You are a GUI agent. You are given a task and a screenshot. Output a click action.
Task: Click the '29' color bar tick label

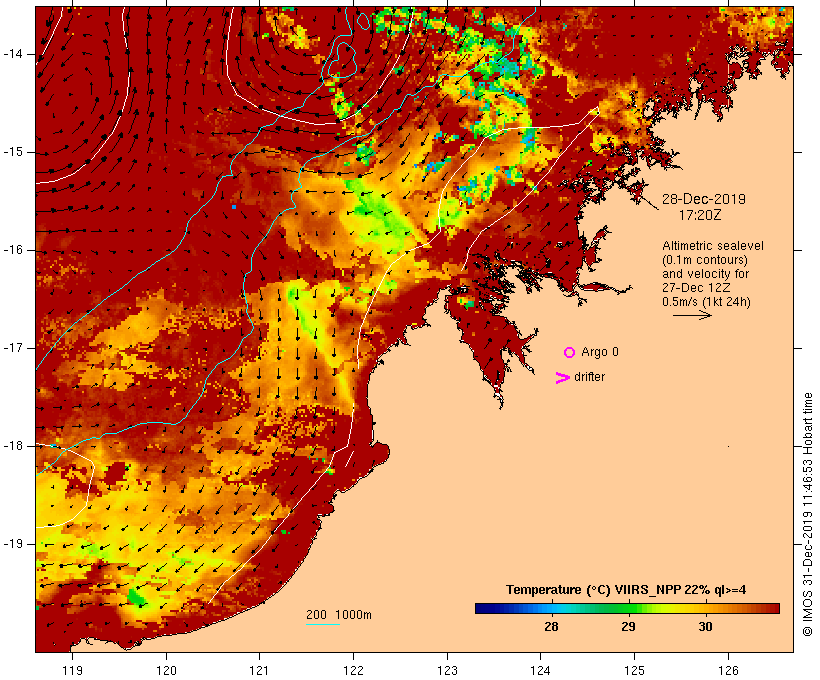point(628,627)
